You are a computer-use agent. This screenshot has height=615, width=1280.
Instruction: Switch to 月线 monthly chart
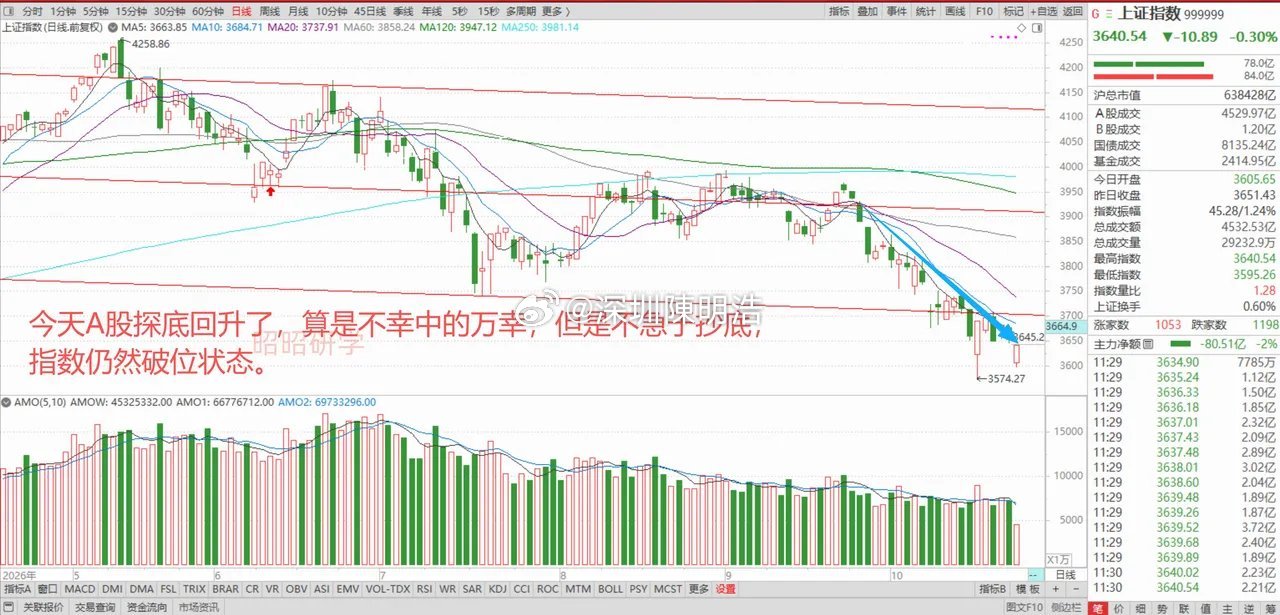pyautogui.click(x=298, y=11)
